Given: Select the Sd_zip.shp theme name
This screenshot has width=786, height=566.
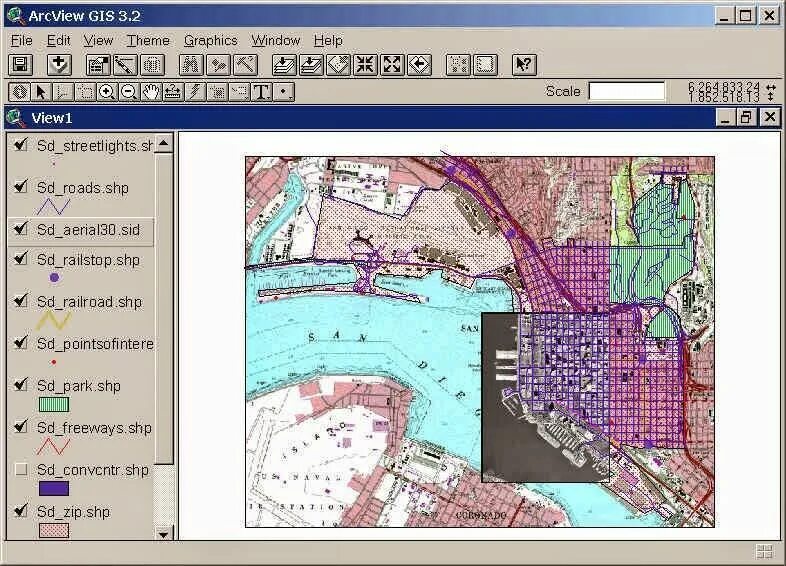Looking at the screenshot, I should coord(73,512).
